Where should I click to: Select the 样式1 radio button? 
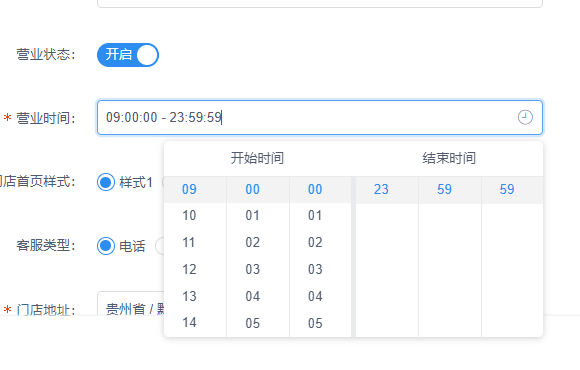coord(106,182)
